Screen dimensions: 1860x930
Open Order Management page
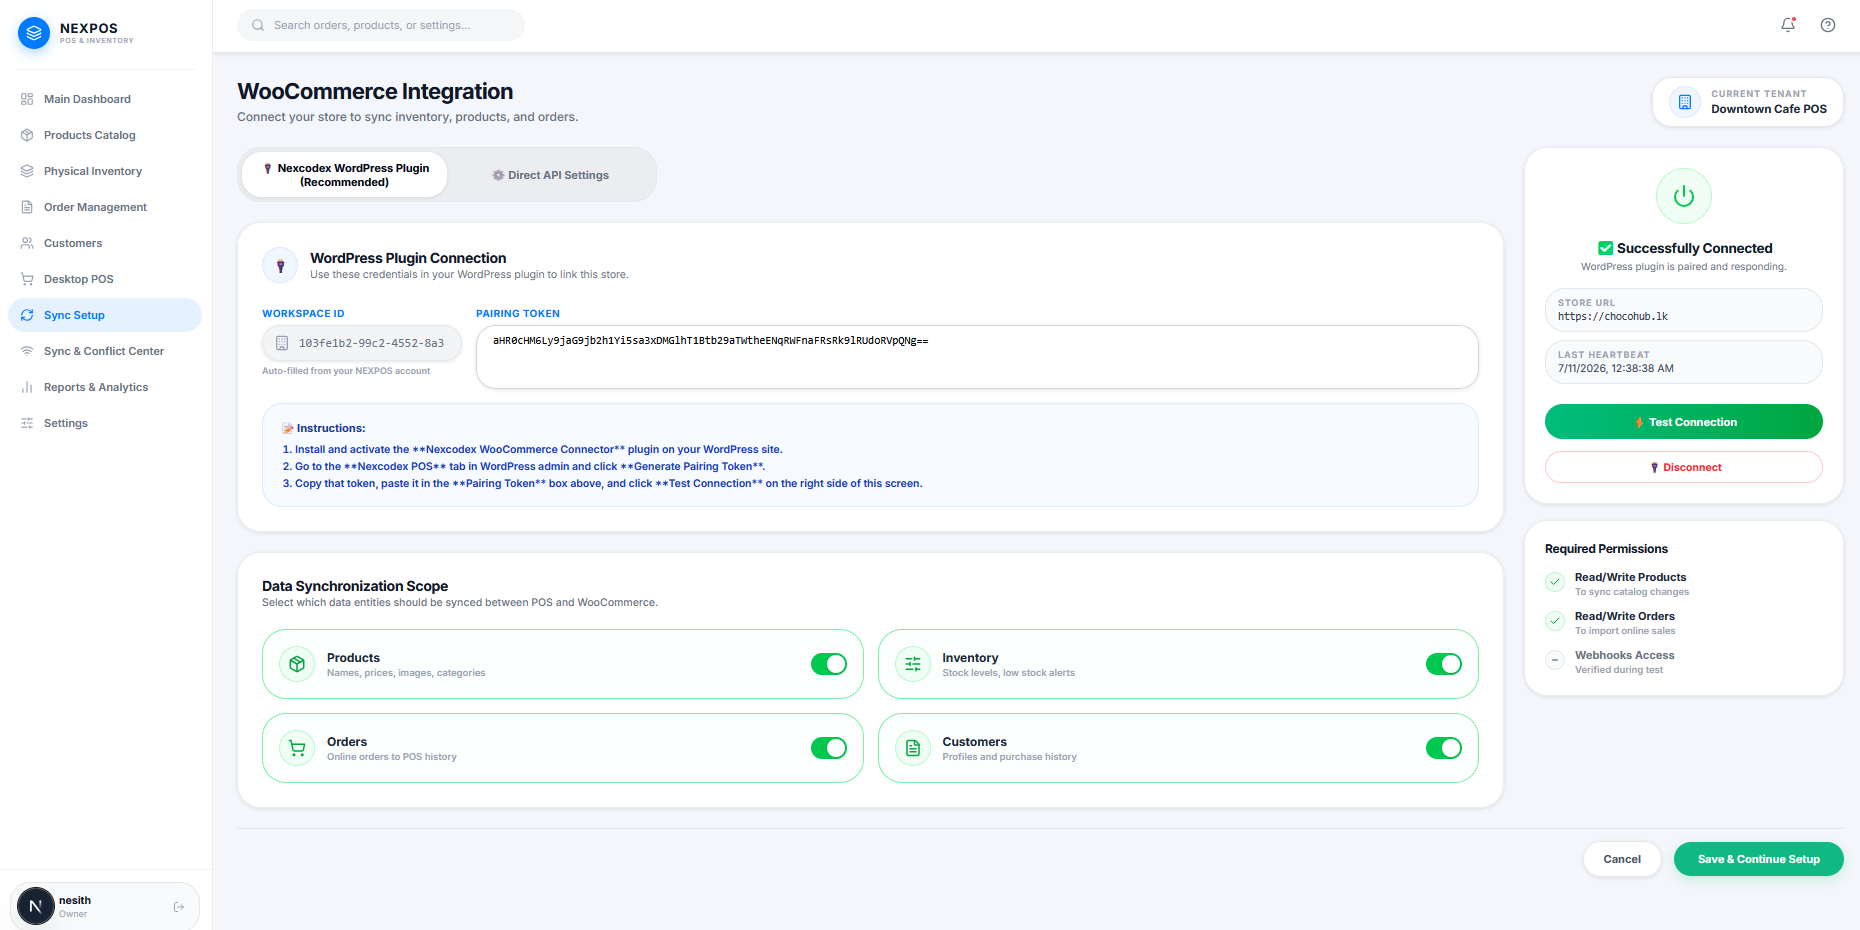point(105,207)
